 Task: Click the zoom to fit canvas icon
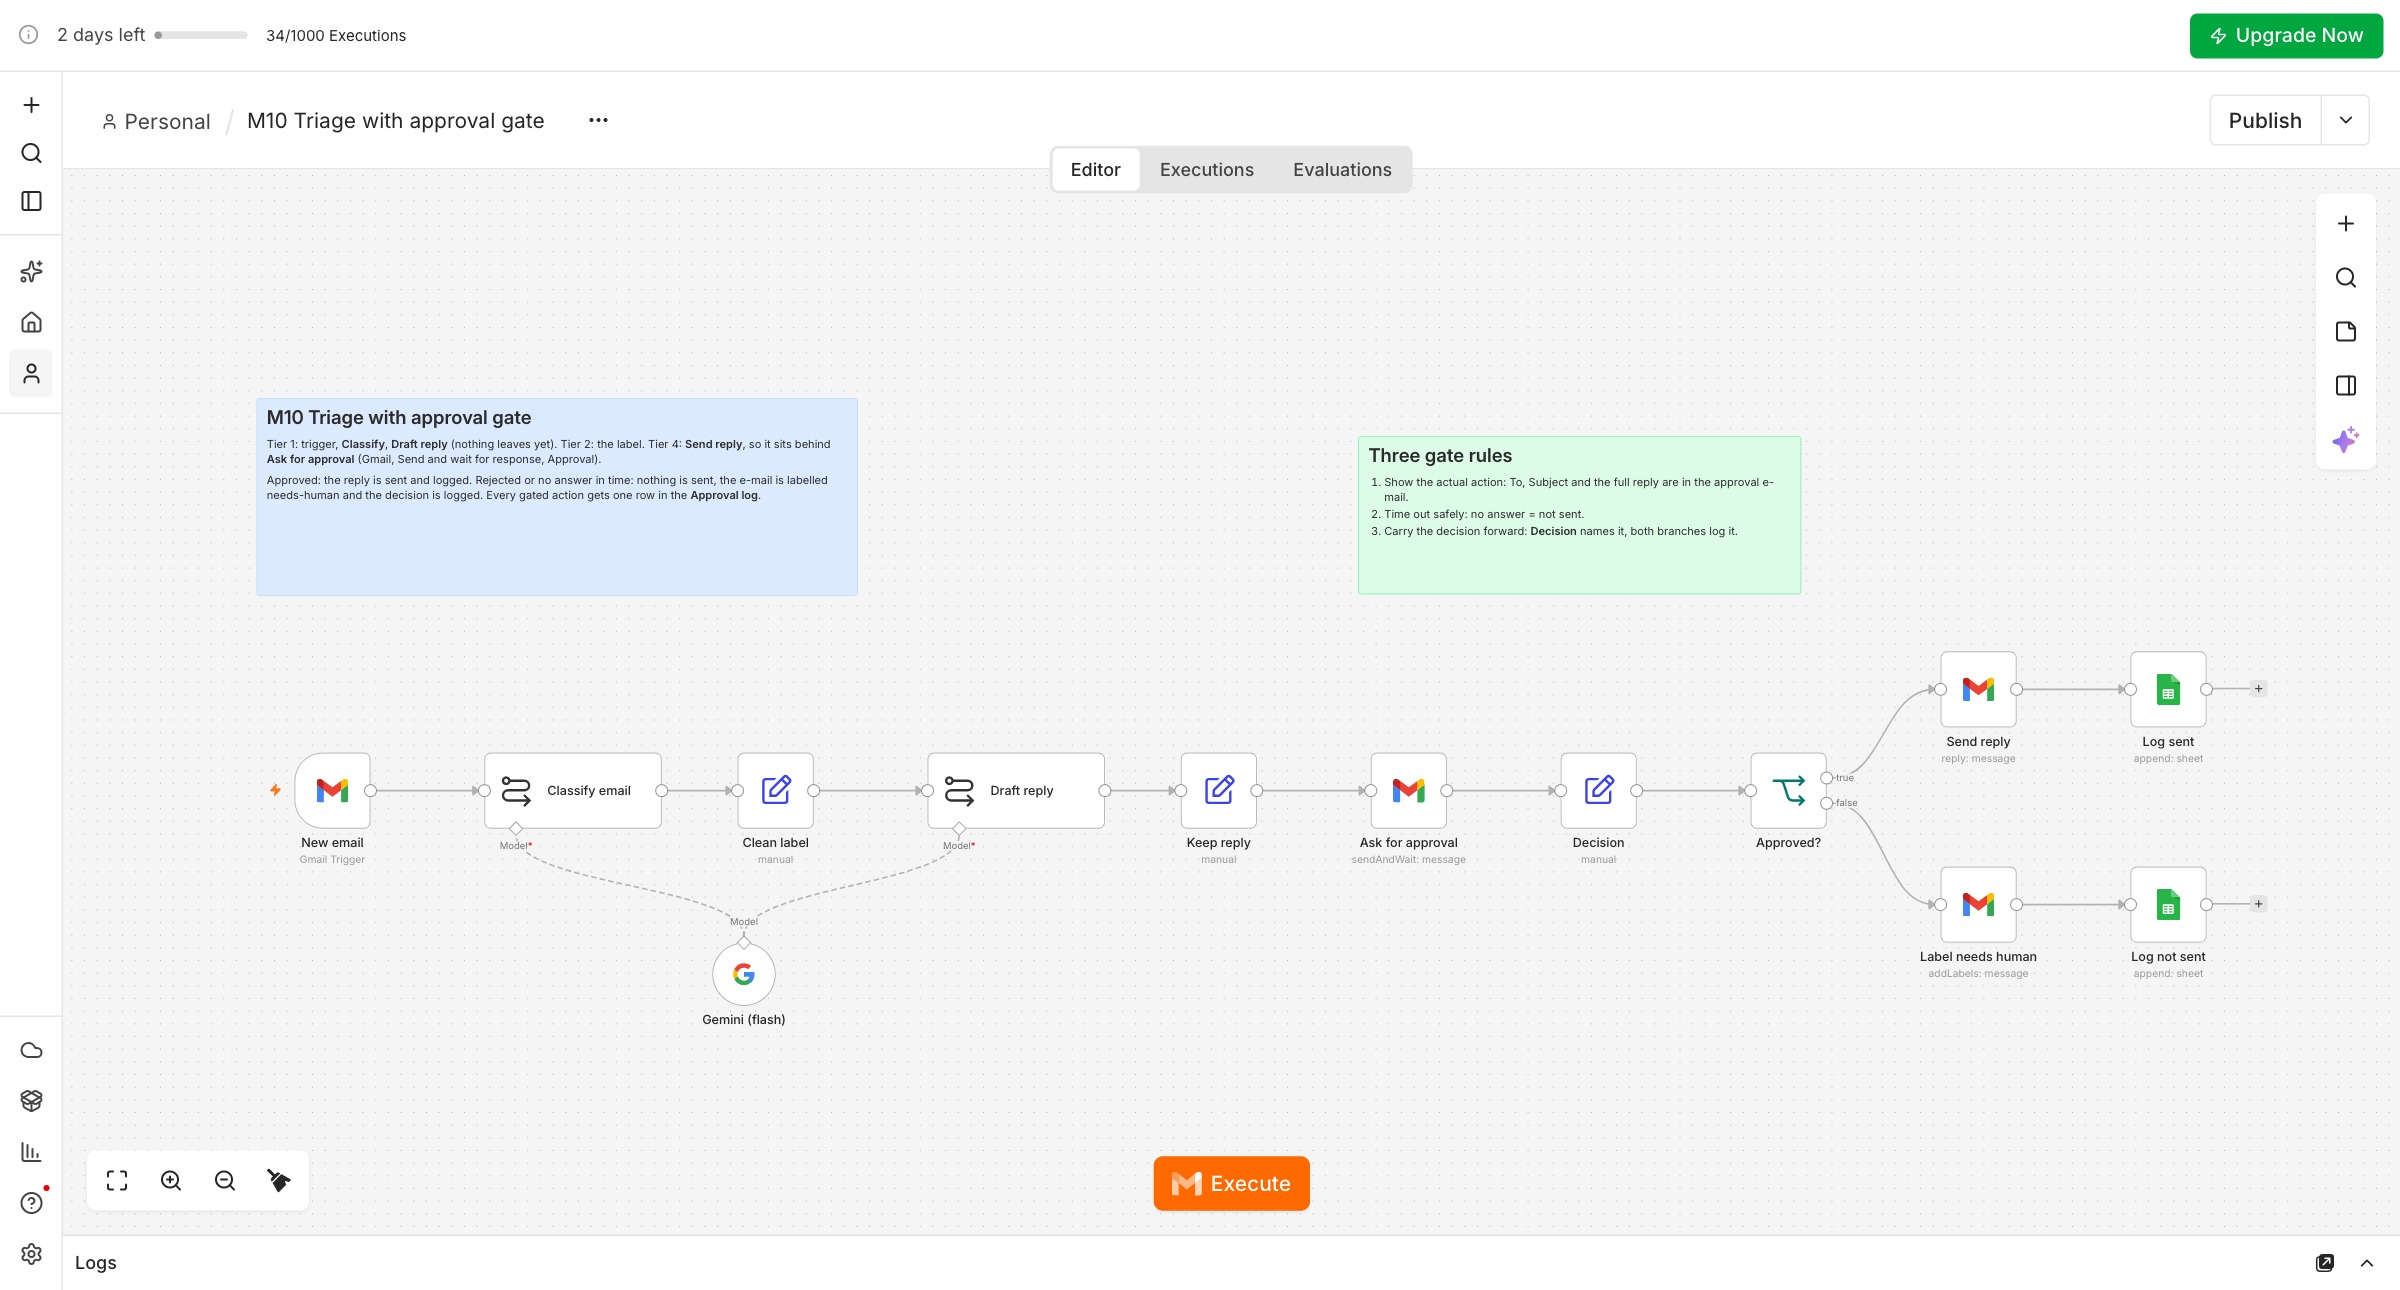click(x=117, y=1181)
